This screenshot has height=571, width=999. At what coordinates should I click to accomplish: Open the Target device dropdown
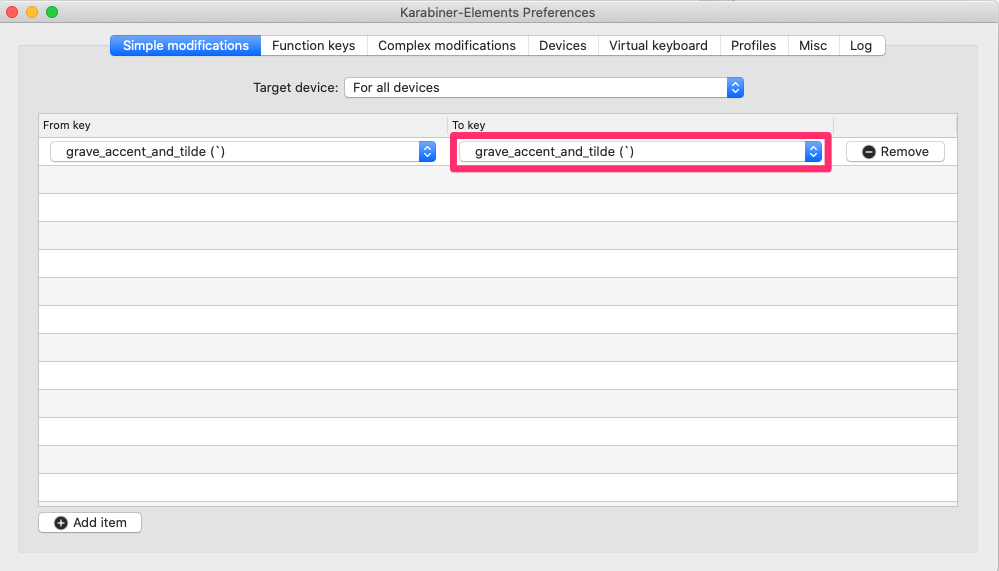pyautogui.click(x=544, y=88)
